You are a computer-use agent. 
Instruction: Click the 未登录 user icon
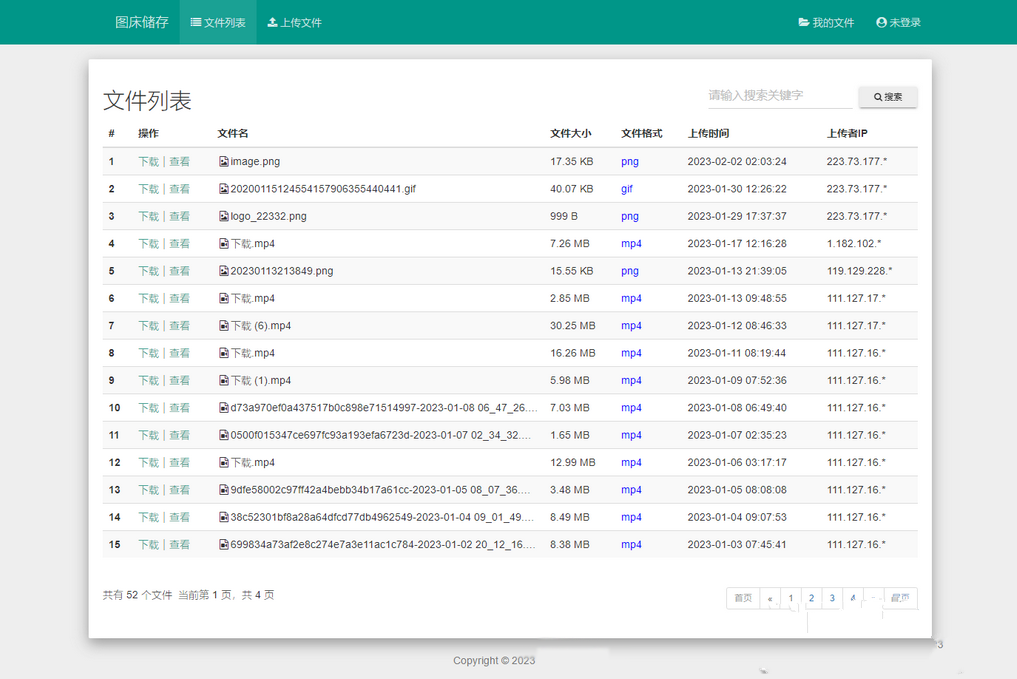[880, 21]
